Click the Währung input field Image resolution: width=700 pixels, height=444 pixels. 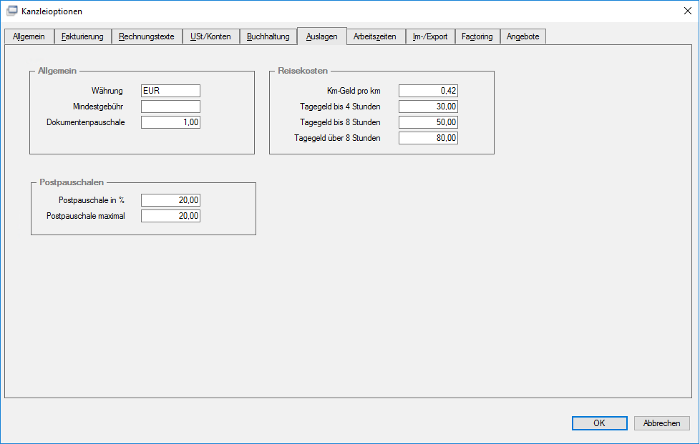(171, 91)
